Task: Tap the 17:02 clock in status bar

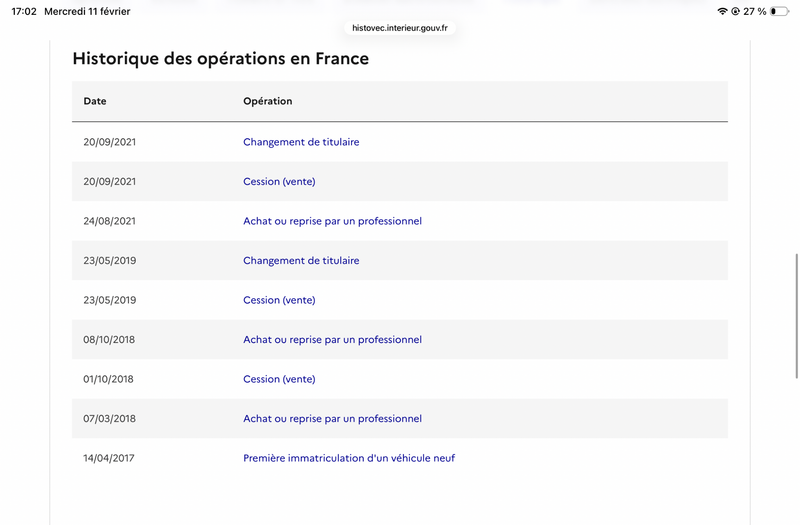Action: click(24, 11)
